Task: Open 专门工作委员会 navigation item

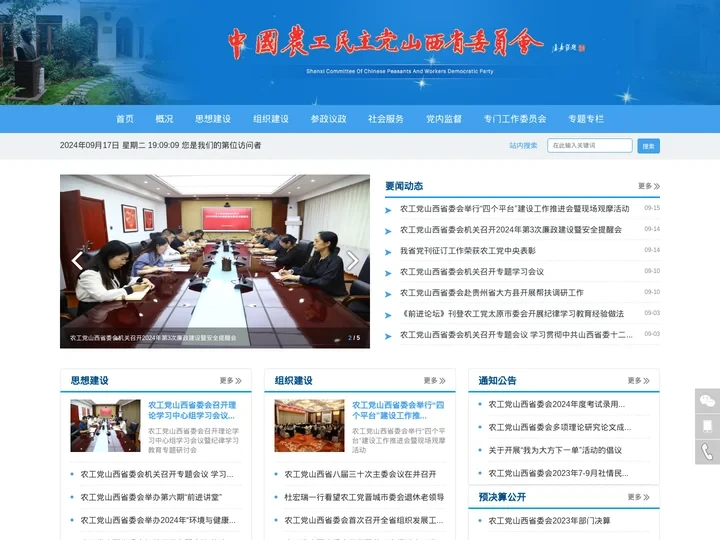Action: (x=515, y=119)
